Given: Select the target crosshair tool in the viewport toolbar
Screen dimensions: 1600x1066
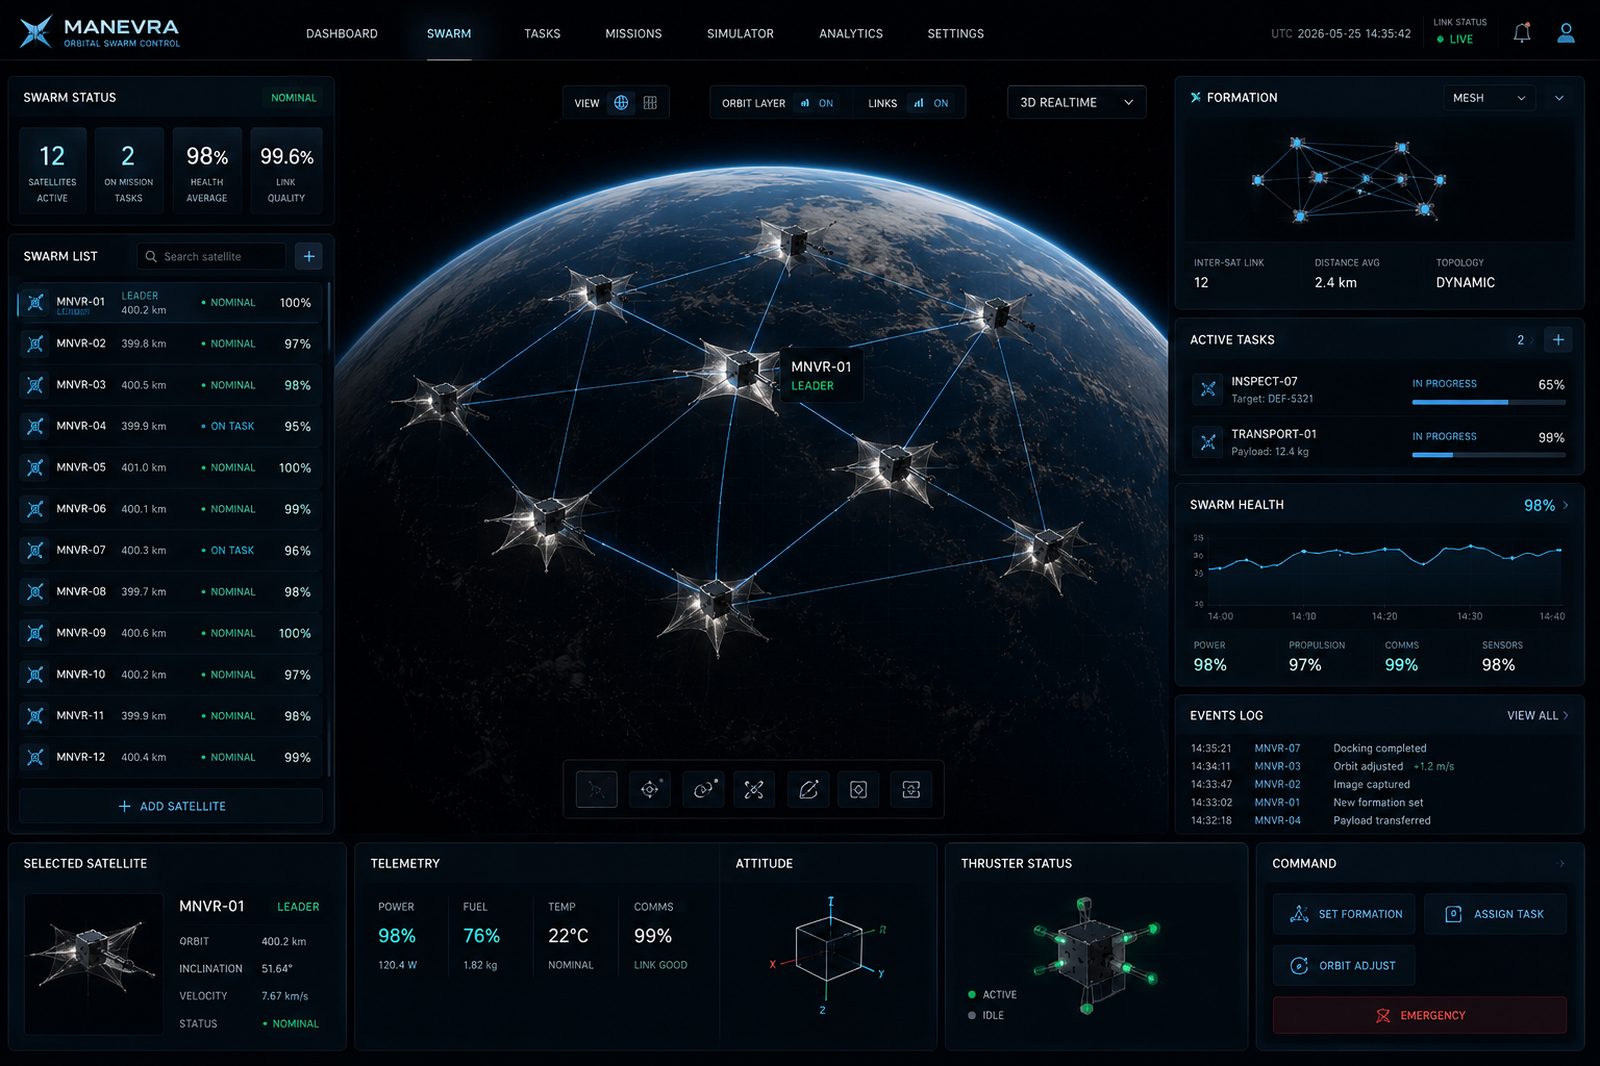Looking at the screenshot, I should pyautogui.click(x=650, y=789).
